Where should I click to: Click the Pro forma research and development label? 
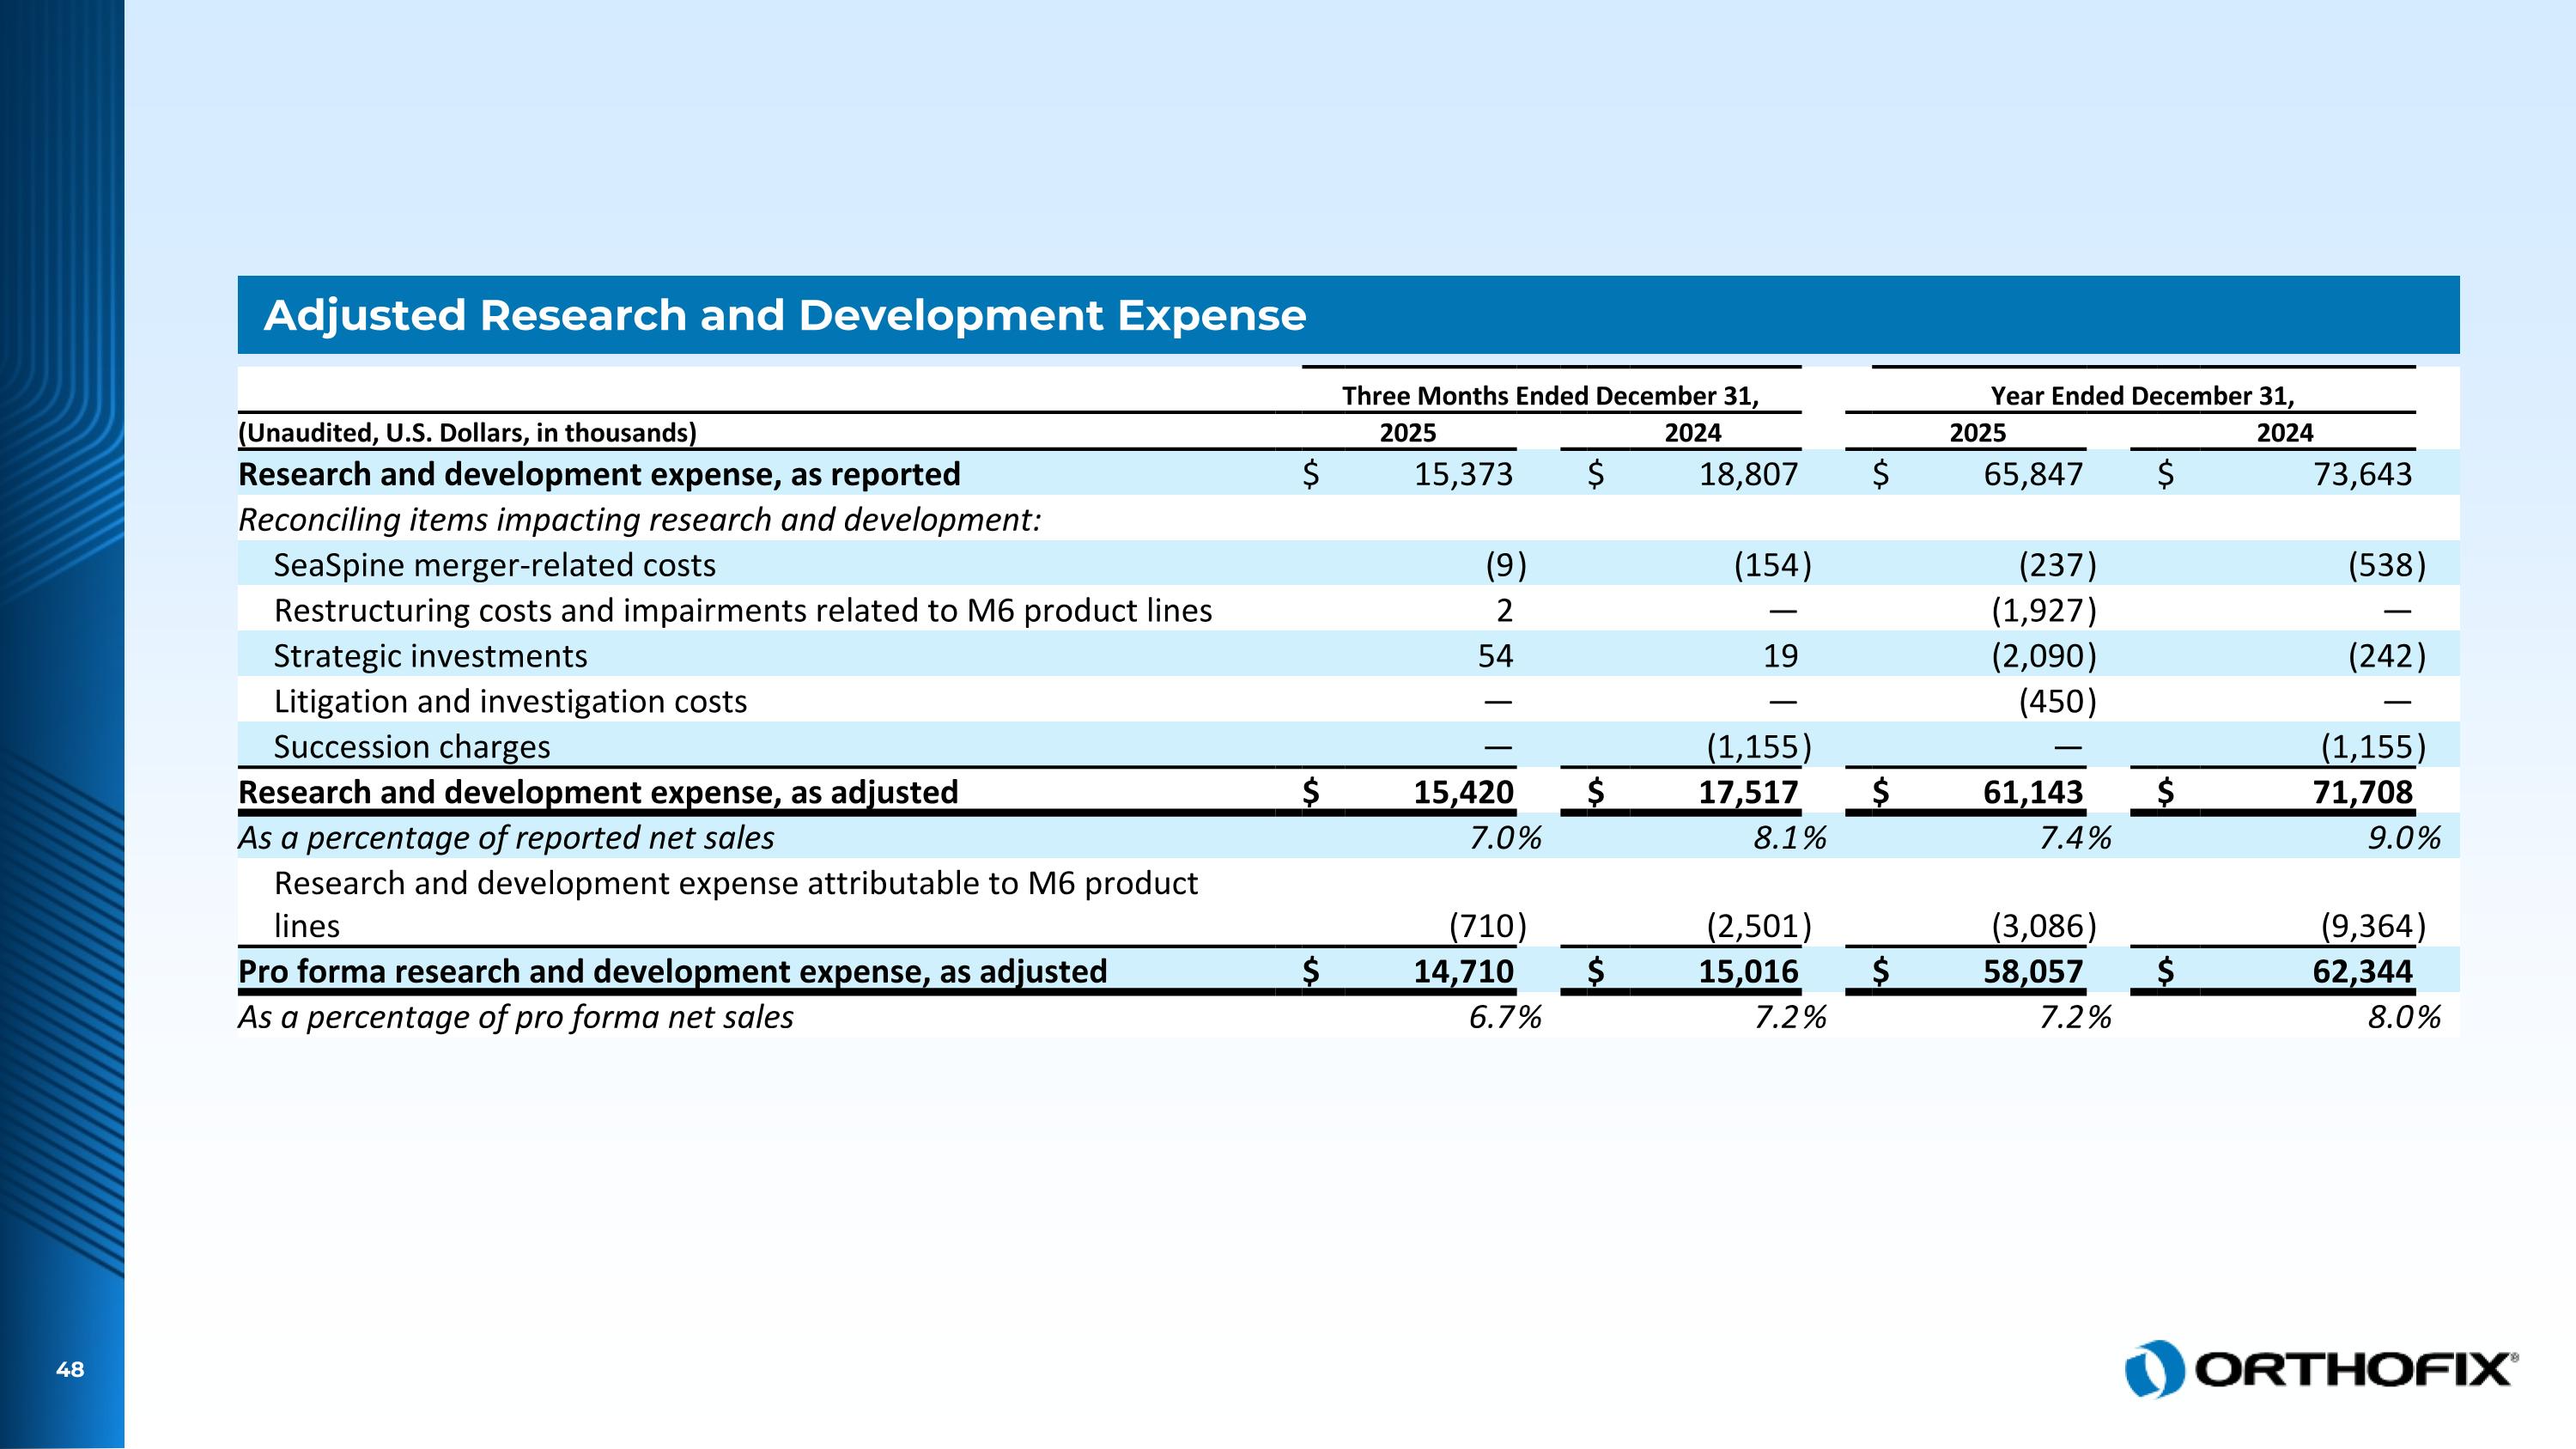(672, 971)
